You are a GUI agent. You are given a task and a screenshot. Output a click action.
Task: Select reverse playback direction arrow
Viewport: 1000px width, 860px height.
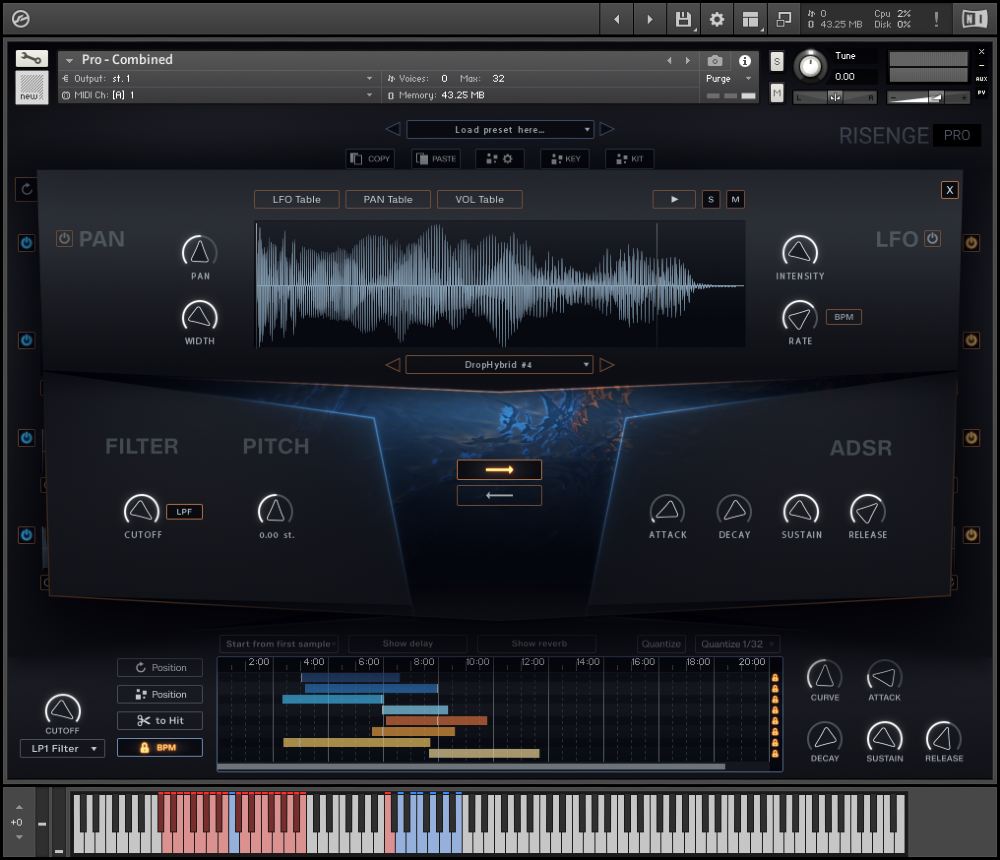pyautogui.click(x=499, y=495)
